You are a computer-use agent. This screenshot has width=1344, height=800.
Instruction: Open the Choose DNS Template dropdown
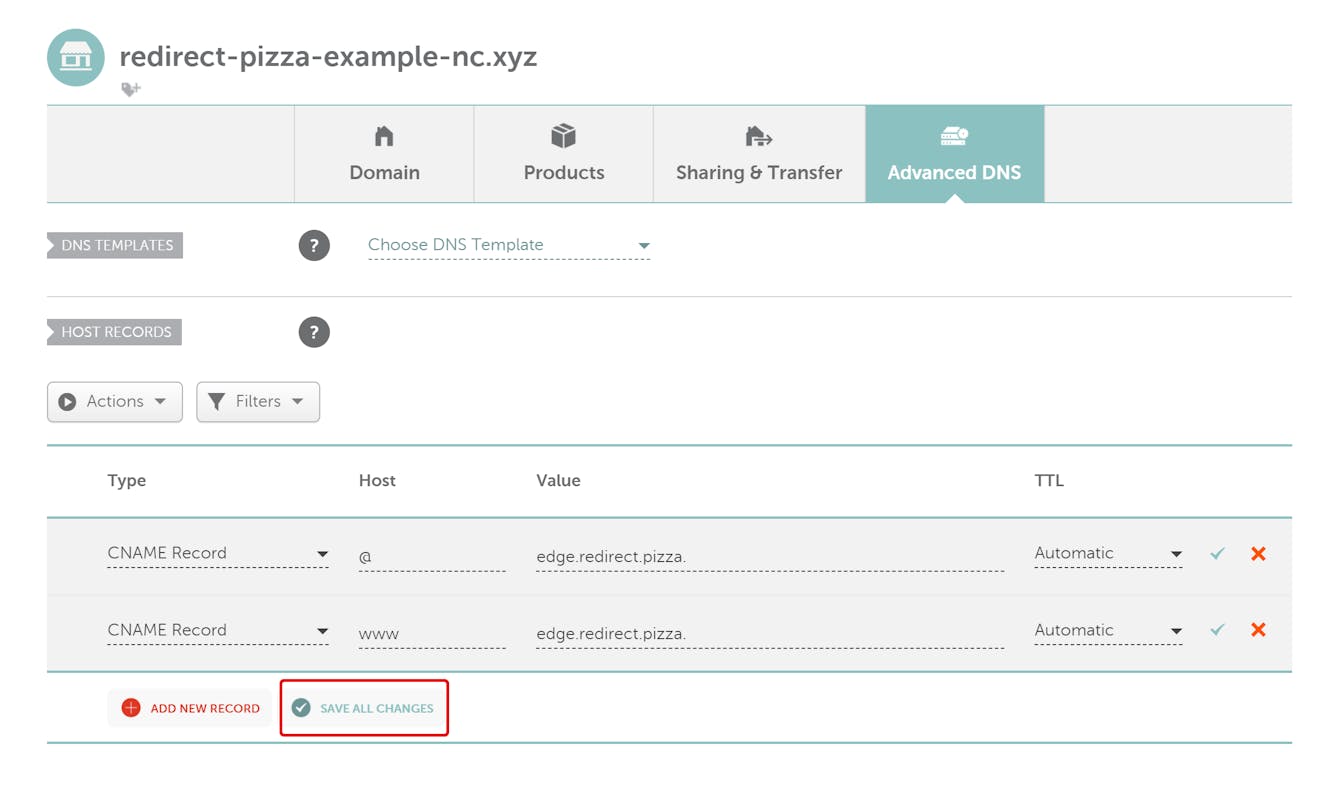click(508, 245)
